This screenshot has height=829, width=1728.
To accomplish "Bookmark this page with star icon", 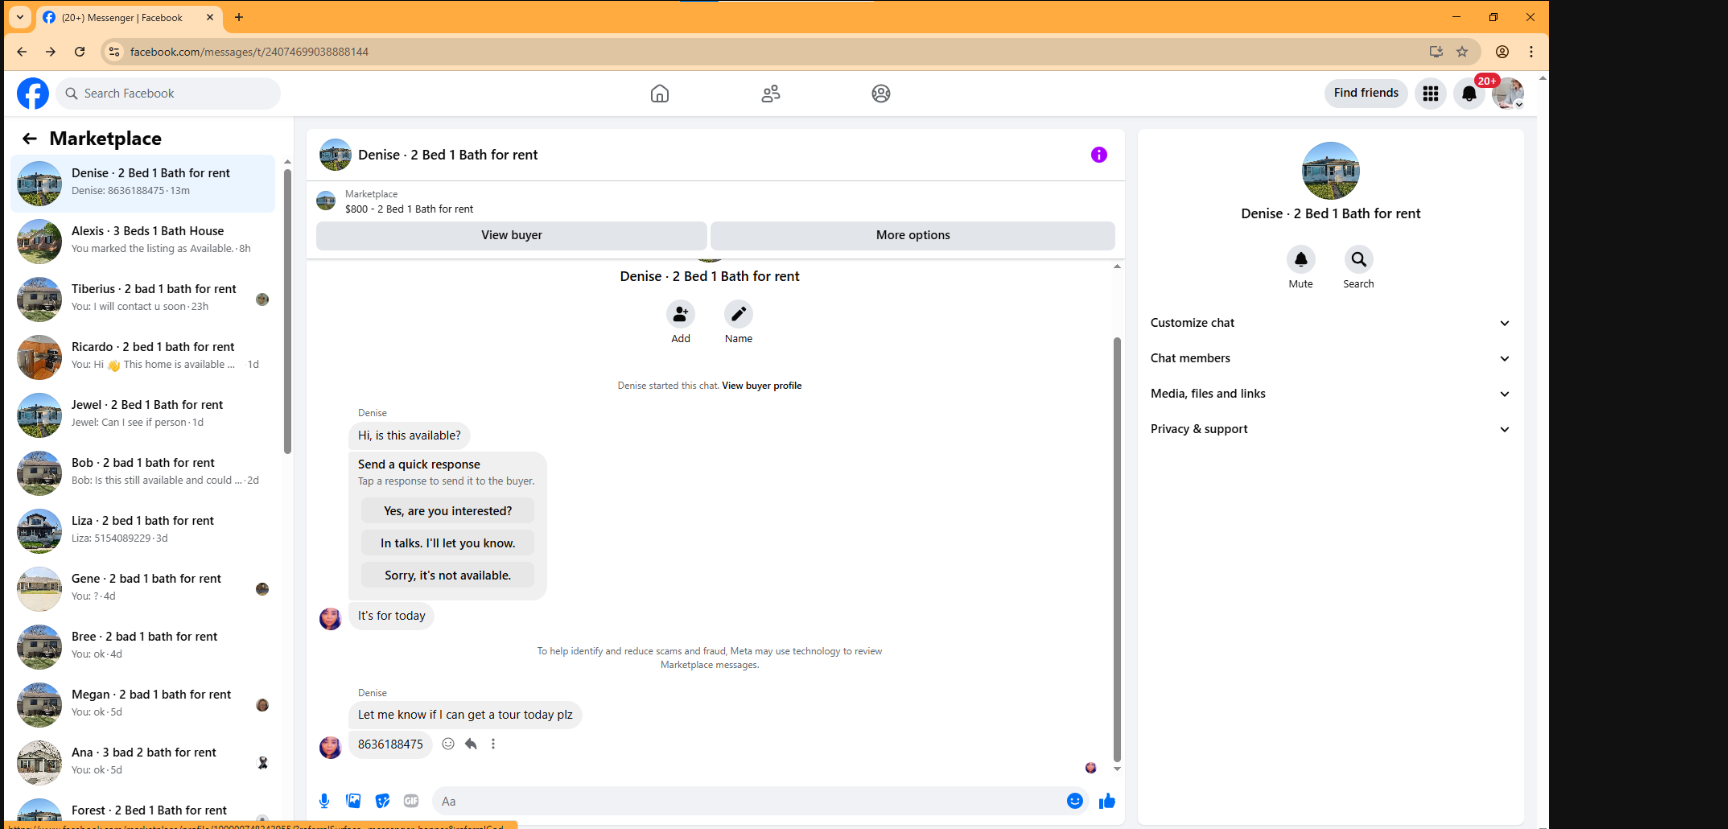I will point(1462,52).
